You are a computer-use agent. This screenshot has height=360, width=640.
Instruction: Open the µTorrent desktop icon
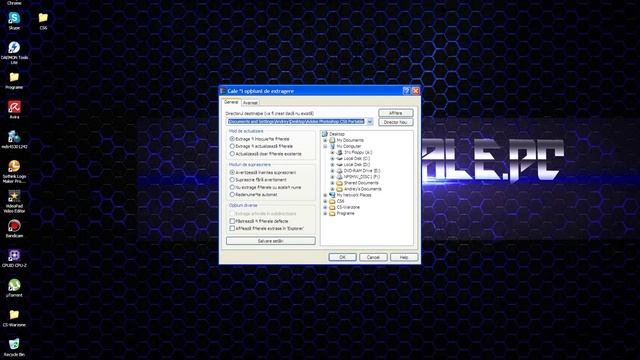point(14,285)
